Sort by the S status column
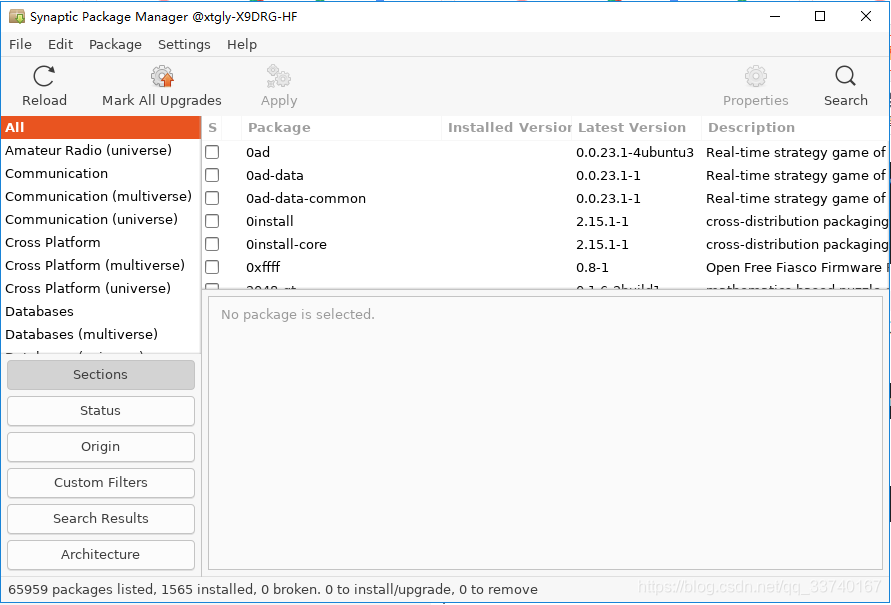Image resolution: width=891 pixels, height=605 pixels. 213,127
